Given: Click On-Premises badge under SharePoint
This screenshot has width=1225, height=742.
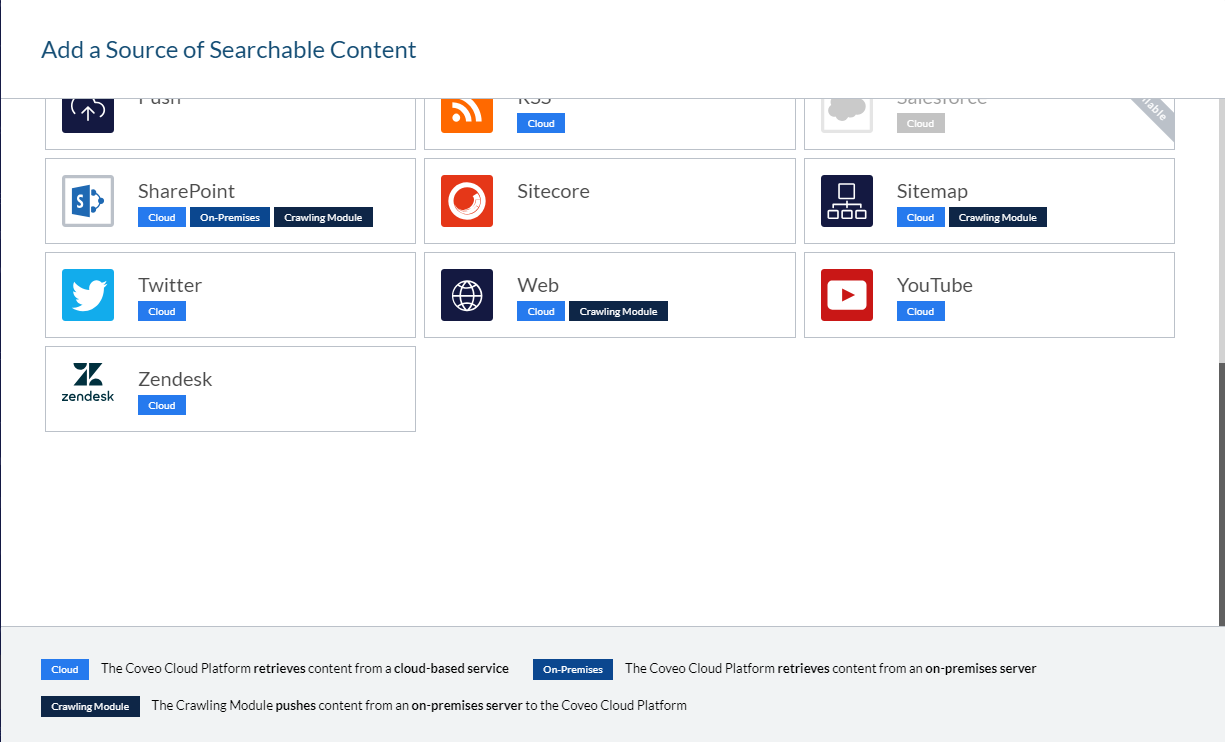Looking at the screenshot, I should click(x=229, y=217).
